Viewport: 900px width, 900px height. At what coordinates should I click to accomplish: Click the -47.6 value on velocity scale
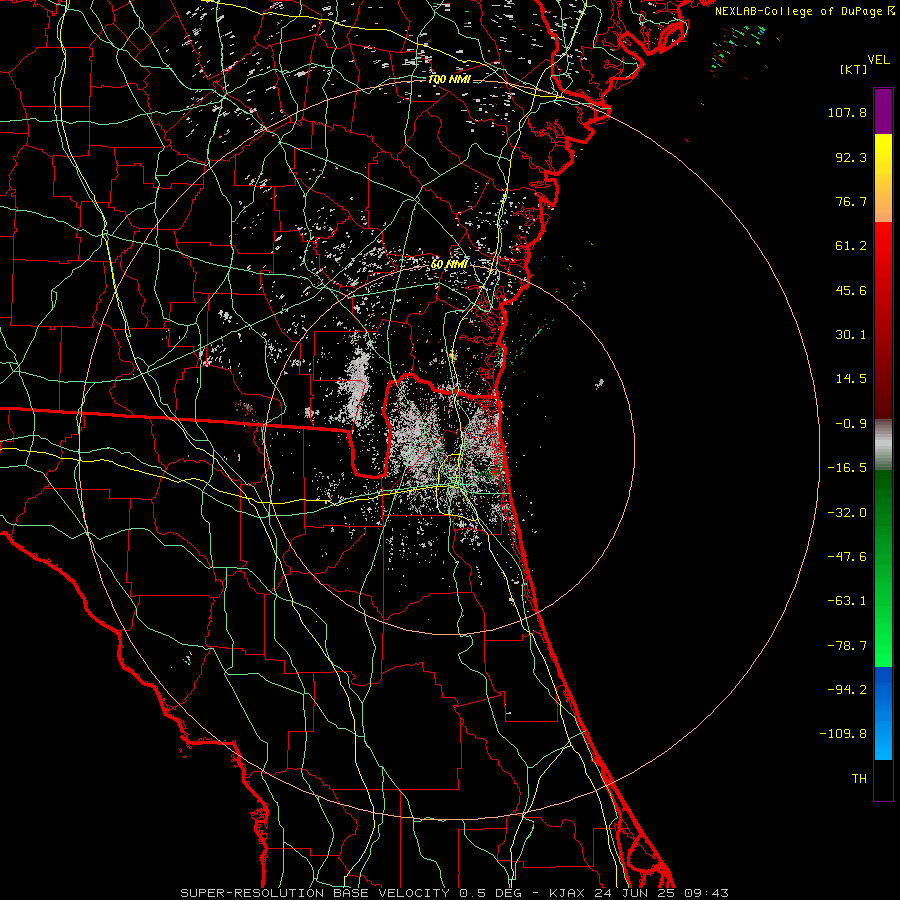click(847, 557)
